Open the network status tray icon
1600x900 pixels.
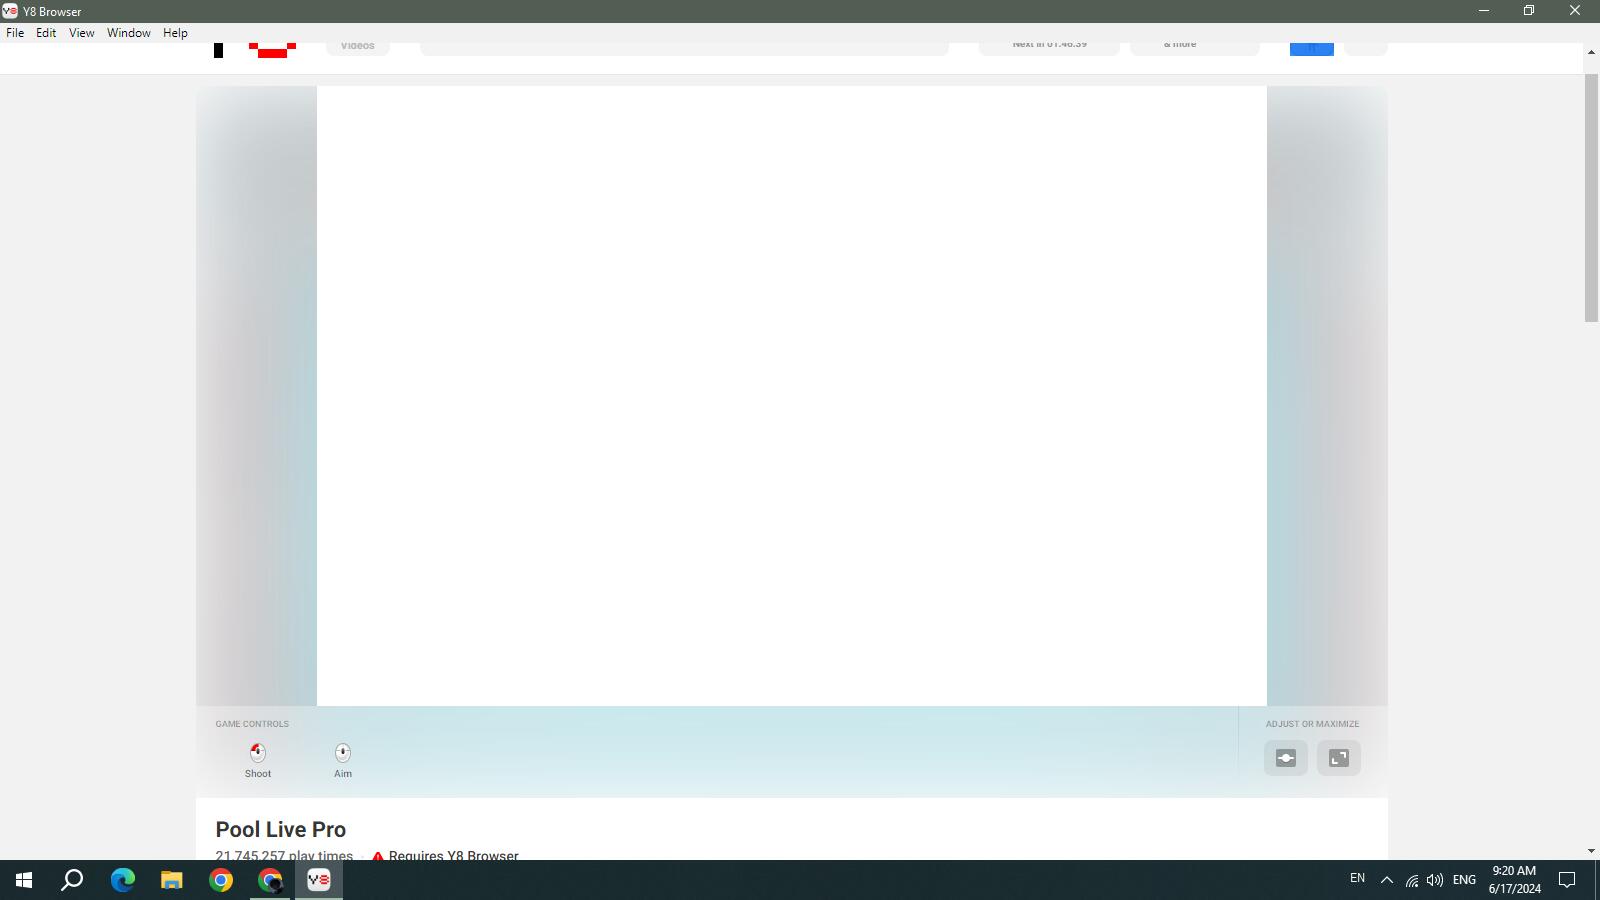(x=1411, y=880)
